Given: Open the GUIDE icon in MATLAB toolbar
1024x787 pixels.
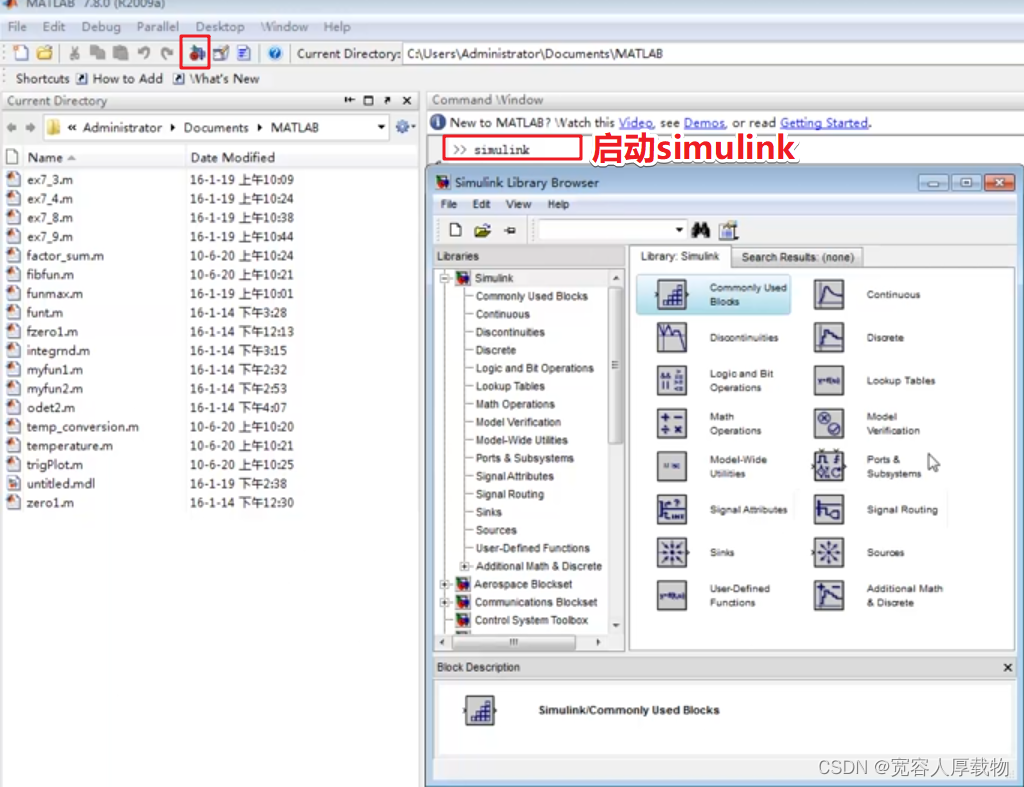Looking at the screenshot, I should click(x=221, y=53).
